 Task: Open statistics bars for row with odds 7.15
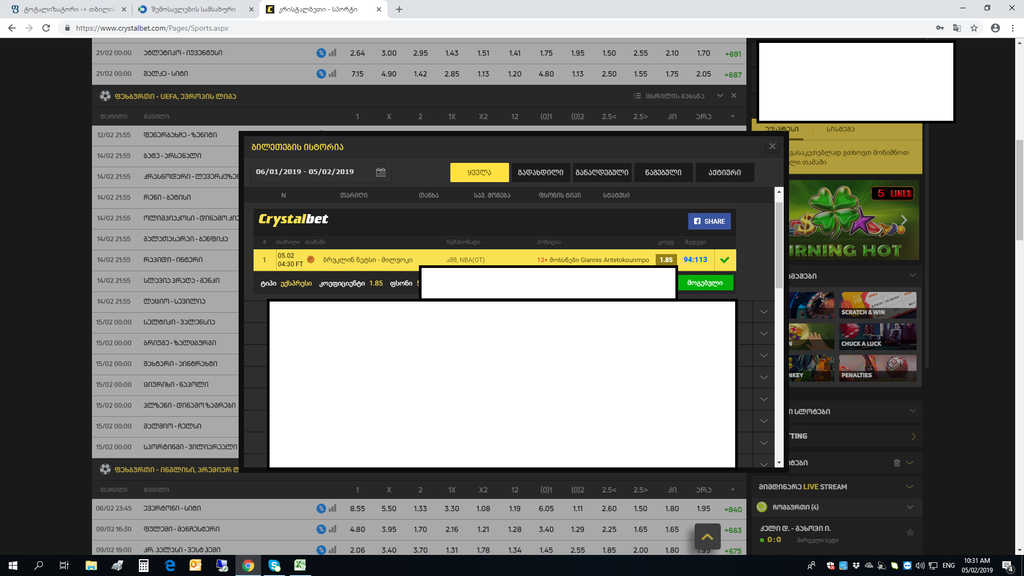[x=332, y=74]
